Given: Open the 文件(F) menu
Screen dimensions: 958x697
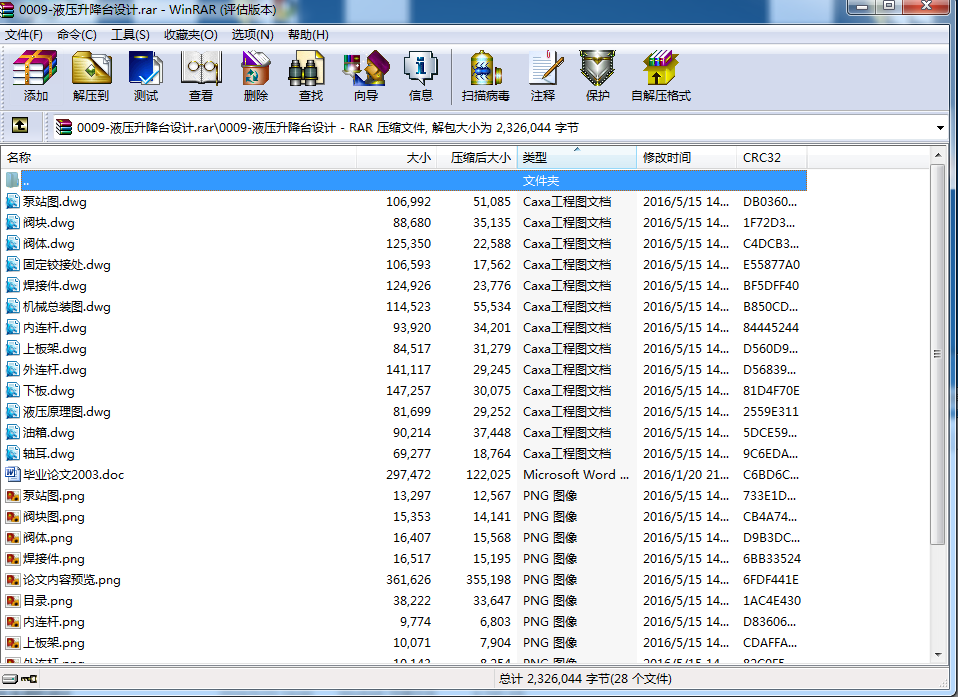Looking at the screenshot, I should click(x=24, y=35).
